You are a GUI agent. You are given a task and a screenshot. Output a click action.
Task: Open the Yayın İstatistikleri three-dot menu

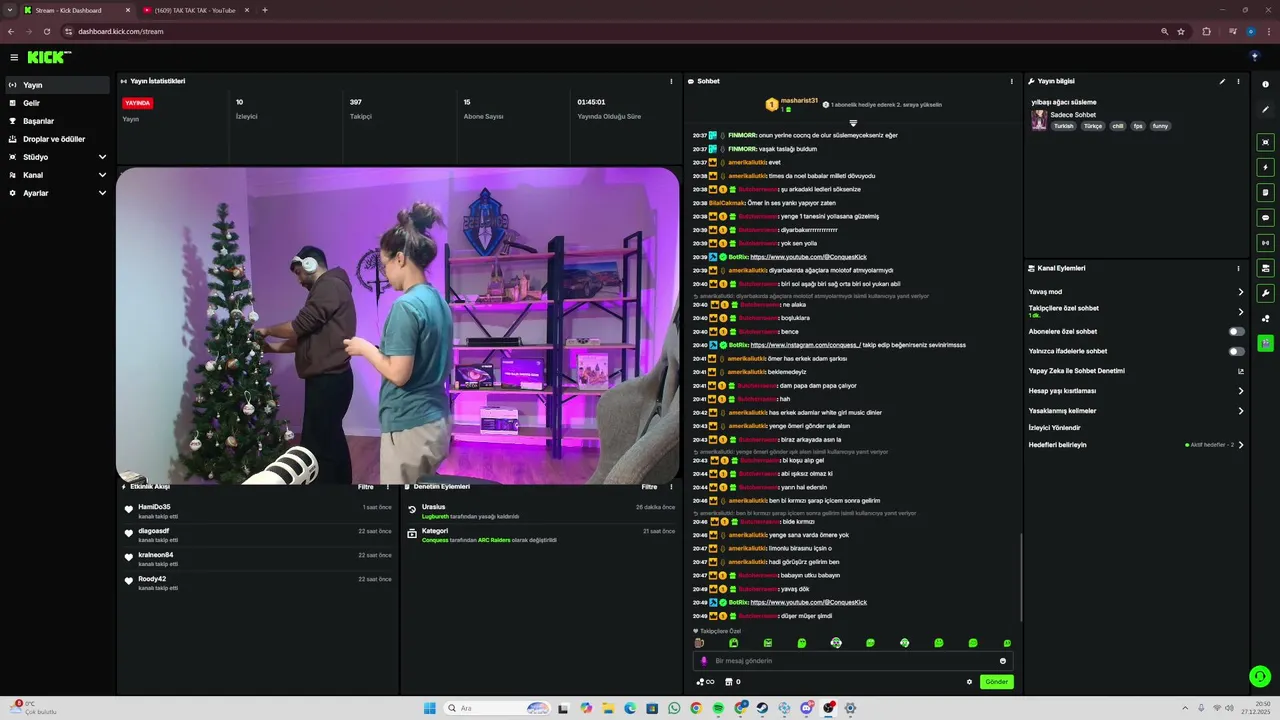click(671, 81)
